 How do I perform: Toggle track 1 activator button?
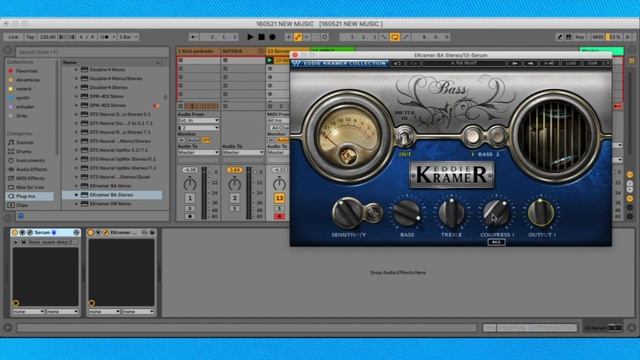pyautogui.click(x=190, y=198)
